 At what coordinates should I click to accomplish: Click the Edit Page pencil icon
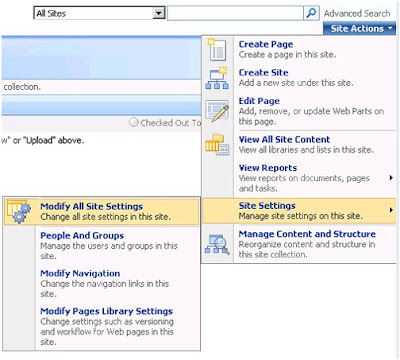pyautogui.click(x=217, y=111)
